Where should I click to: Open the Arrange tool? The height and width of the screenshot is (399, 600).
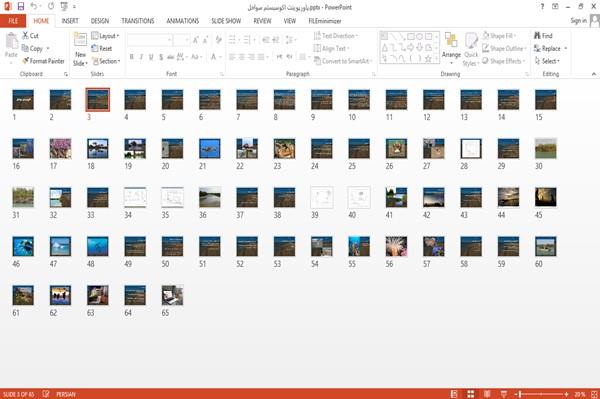[x=451, y=48]
